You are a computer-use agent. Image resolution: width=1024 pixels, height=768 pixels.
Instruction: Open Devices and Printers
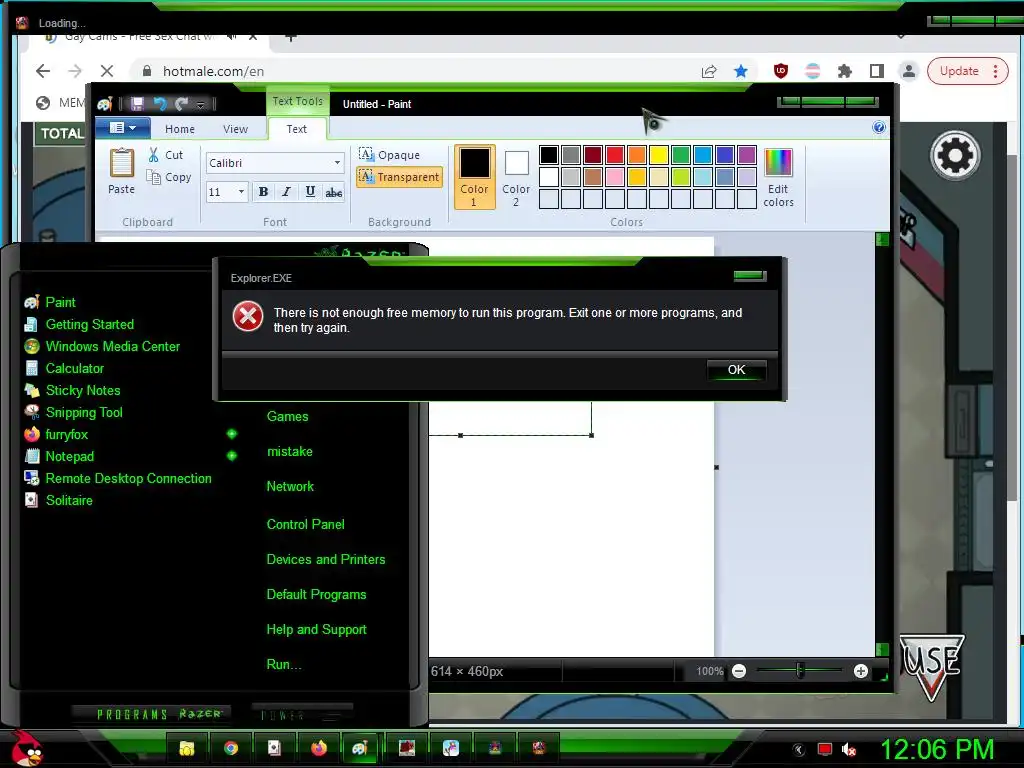point(326,560)
